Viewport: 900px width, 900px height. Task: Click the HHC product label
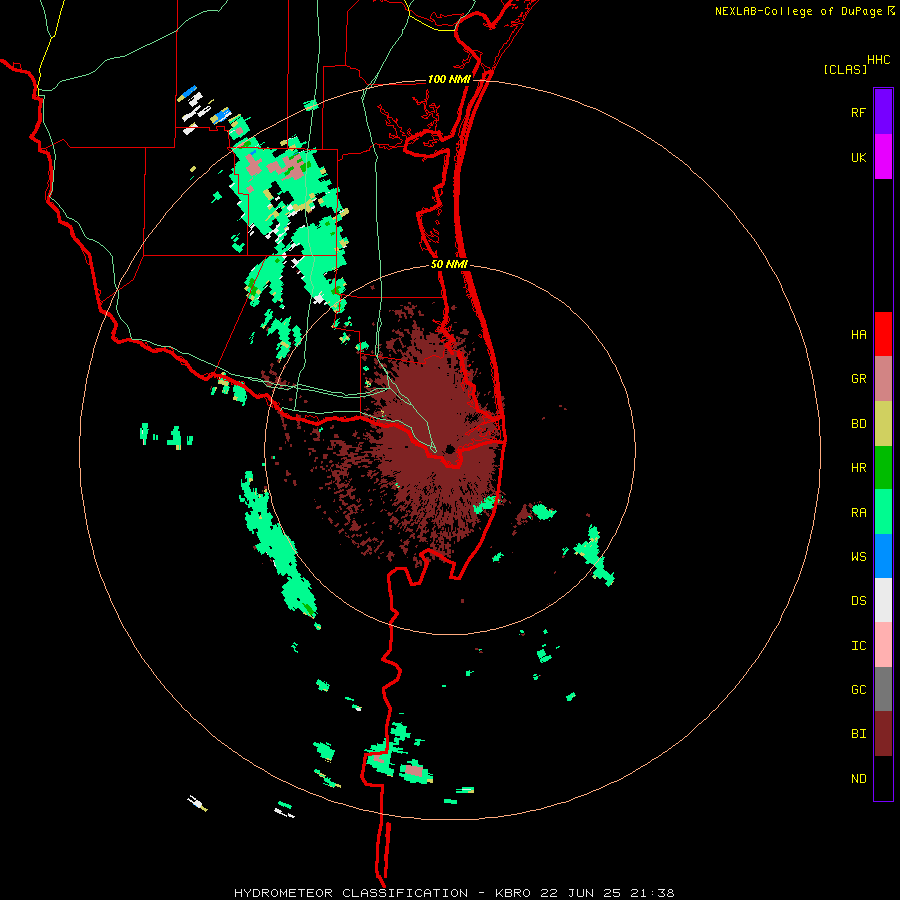coord(878,60)
